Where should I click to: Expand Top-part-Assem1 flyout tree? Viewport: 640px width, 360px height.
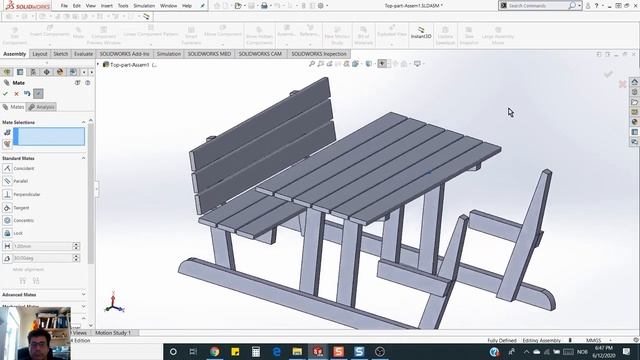[98, 64]
